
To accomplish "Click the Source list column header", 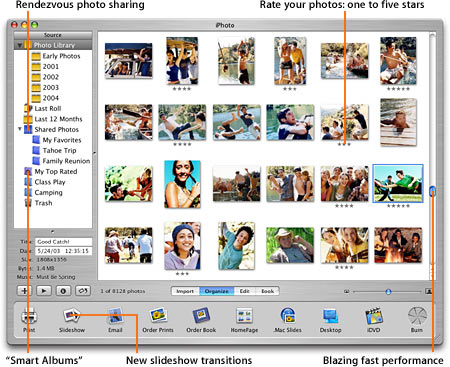I will [53, 35].
